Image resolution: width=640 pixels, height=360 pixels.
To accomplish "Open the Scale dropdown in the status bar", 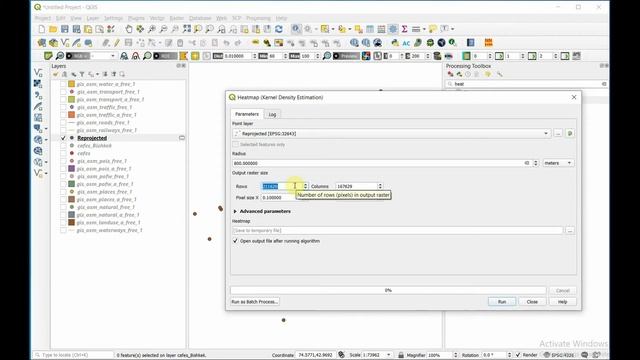I will pyautogui.click(x=388, y=355).
